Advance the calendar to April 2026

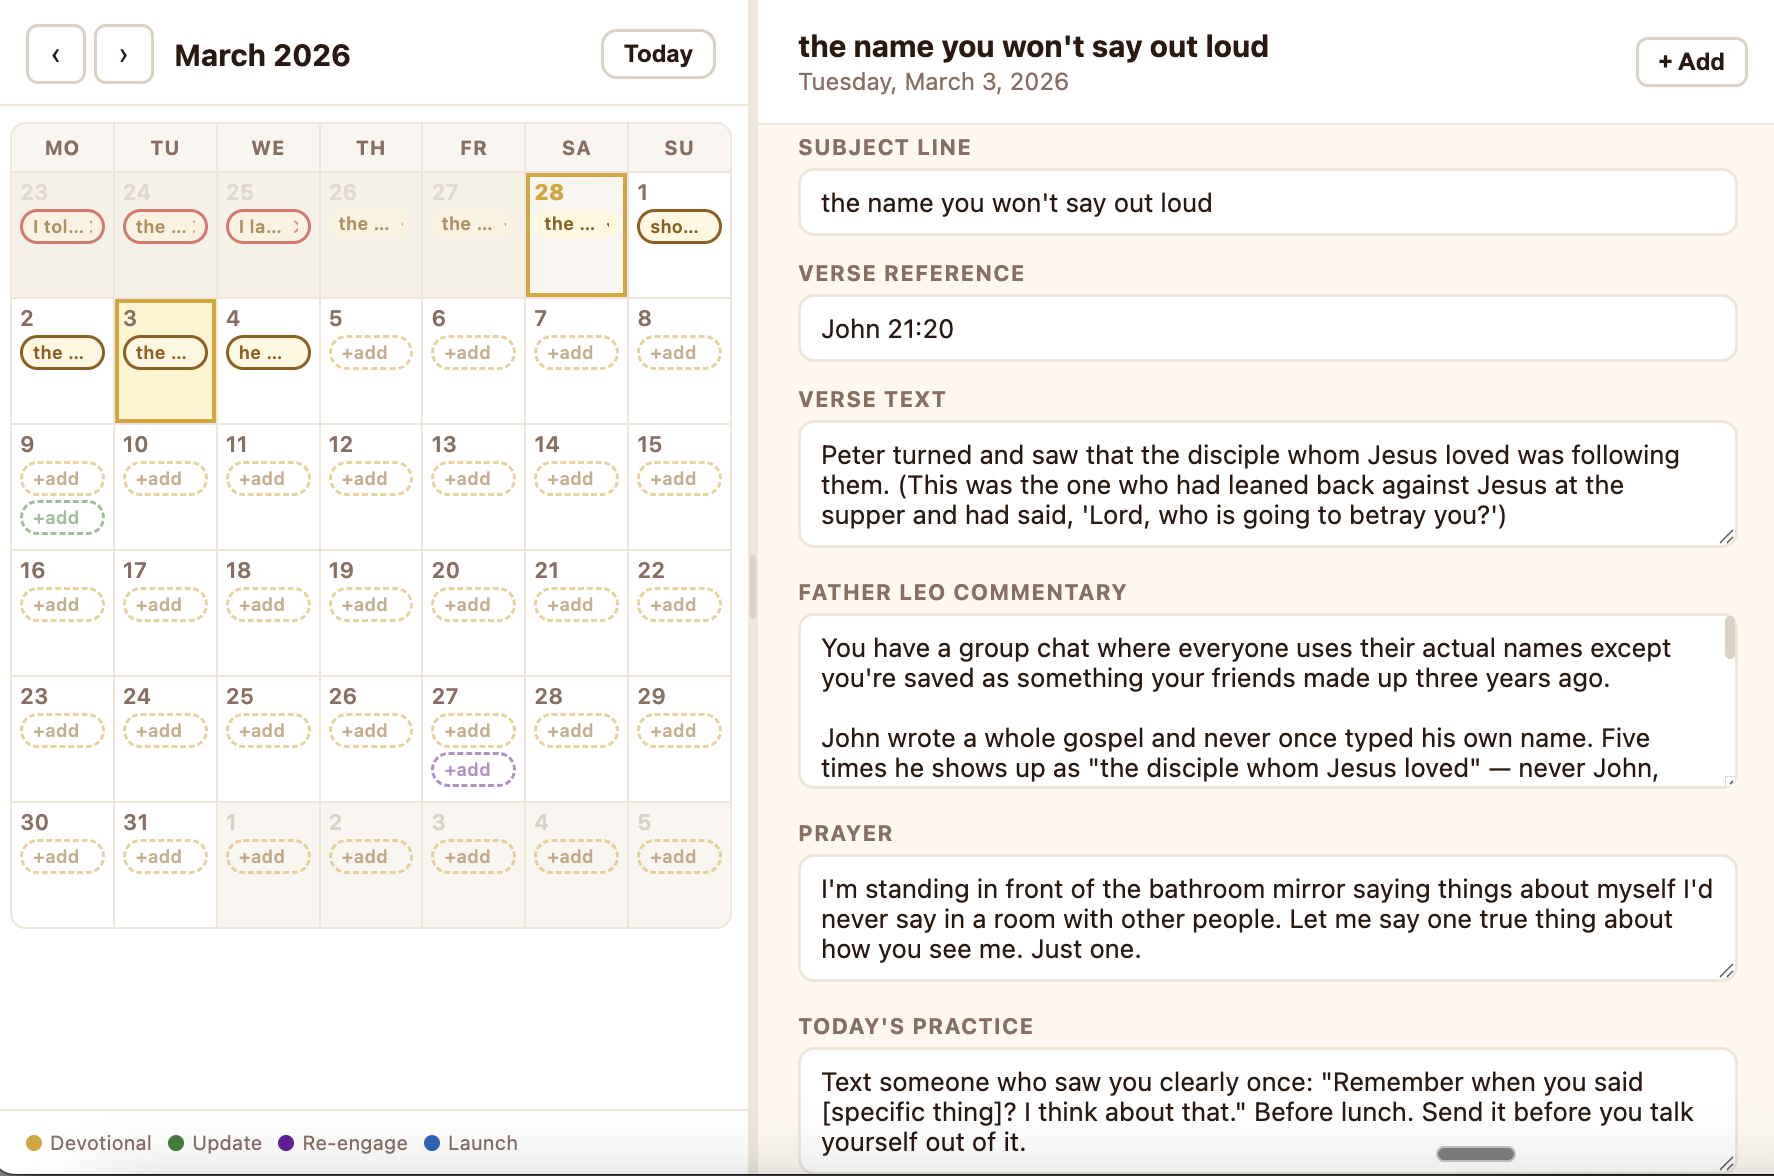pos(123,54)
